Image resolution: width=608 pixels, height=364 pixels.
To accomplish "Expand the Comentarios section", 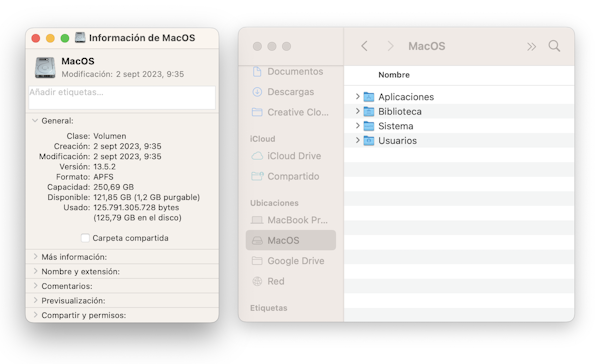I will click(x=35, y=286).
